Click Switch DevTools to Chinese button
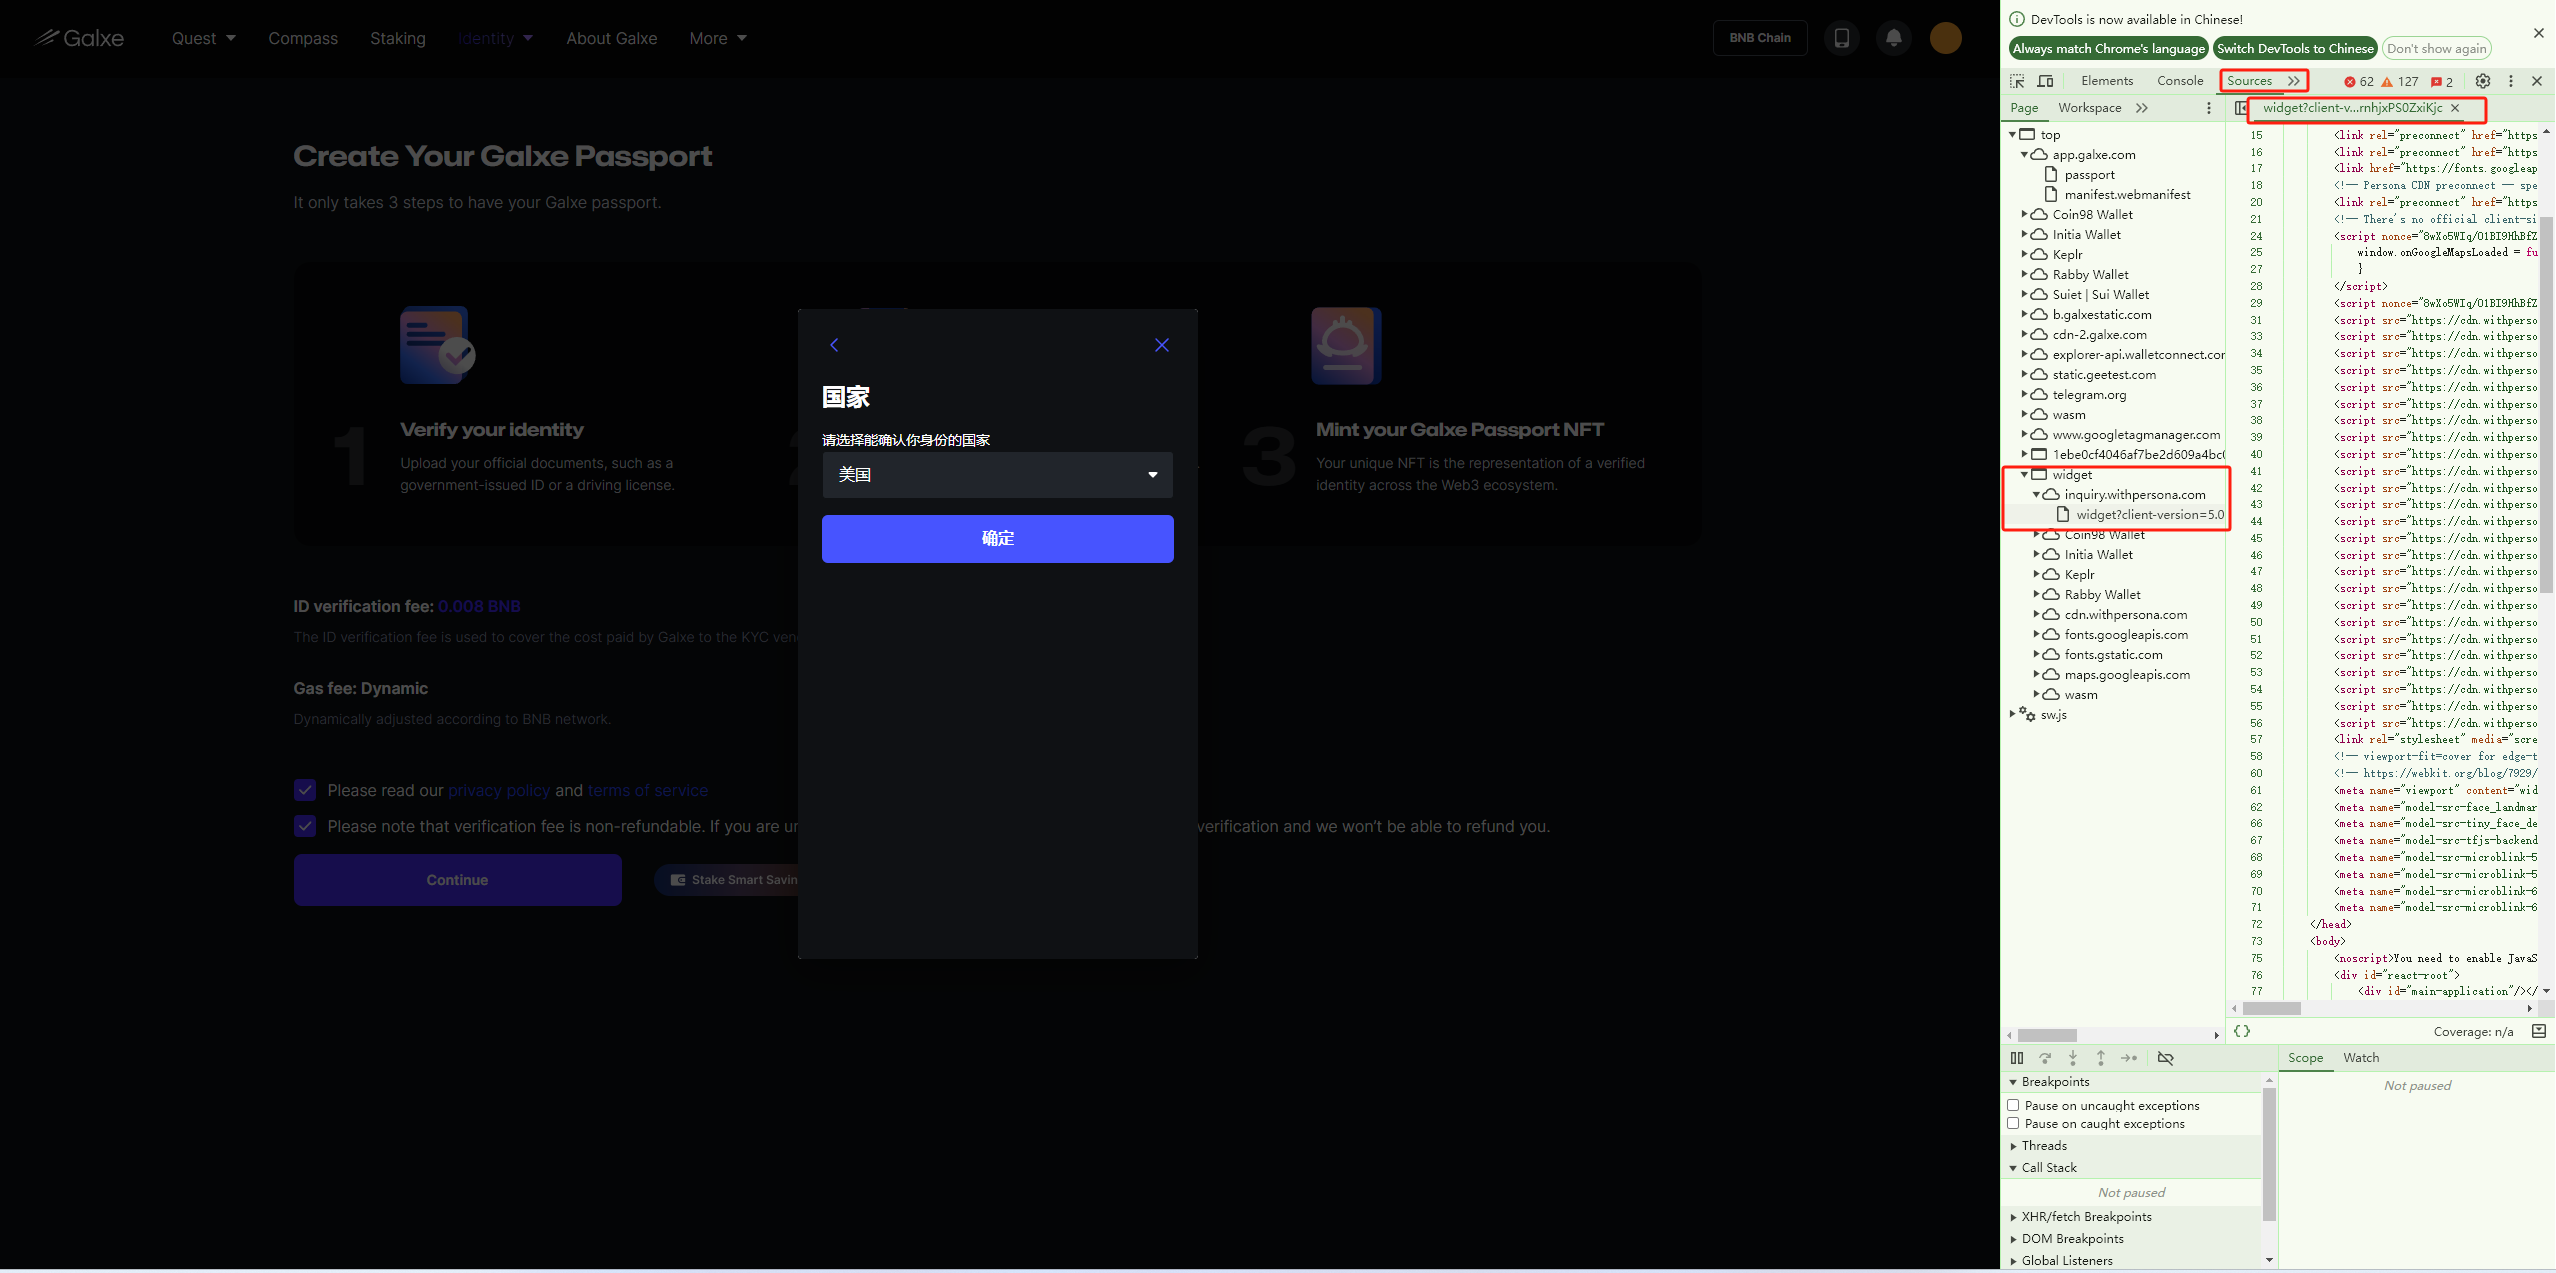Viewport: 2556px width, 1273px height. click(x=2294, y=48)
